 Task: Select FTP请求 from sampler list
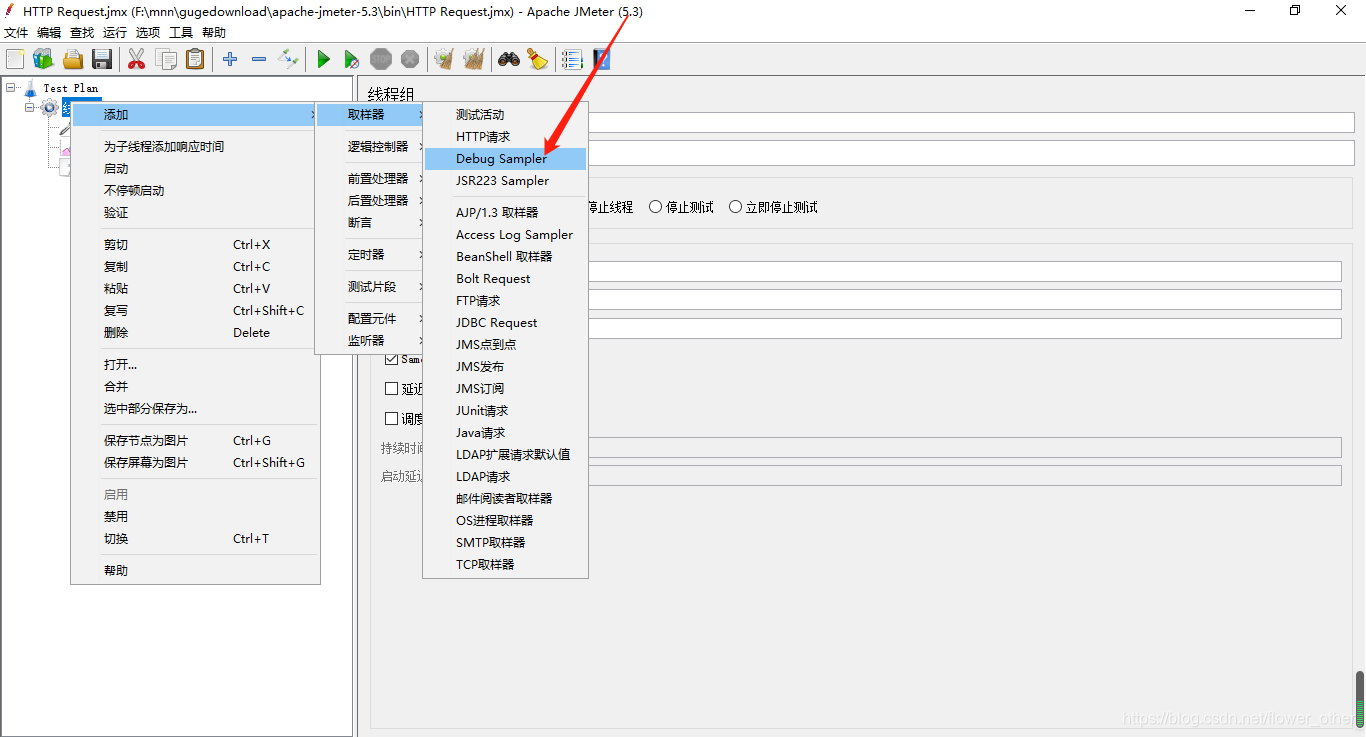click(506, 301)
